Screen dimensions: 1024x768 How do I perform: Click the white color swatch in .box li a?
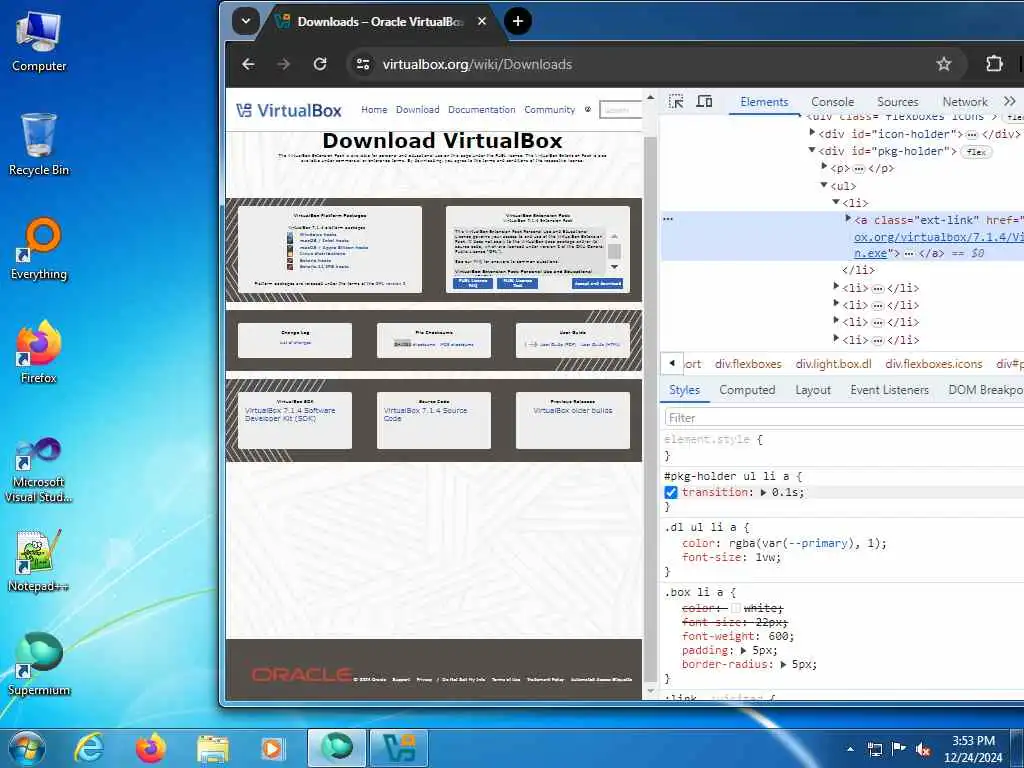736,608
